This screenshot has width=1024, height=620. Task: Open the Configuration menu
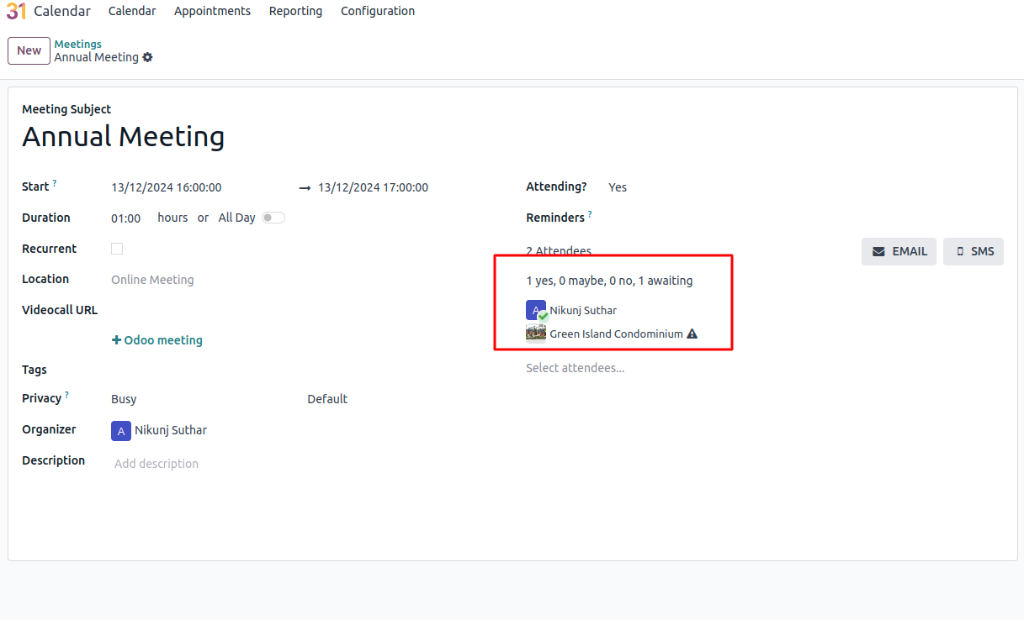click(x=377, y=11)
